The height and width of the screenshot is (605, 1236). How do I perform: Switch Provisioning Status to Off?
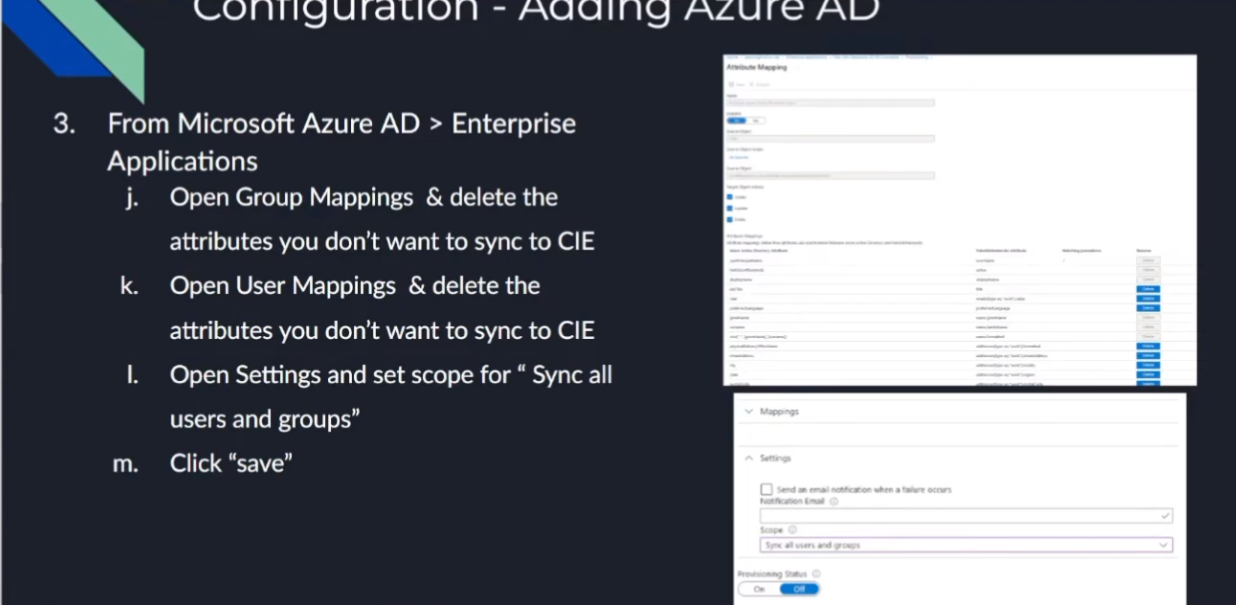click(799, 589)
